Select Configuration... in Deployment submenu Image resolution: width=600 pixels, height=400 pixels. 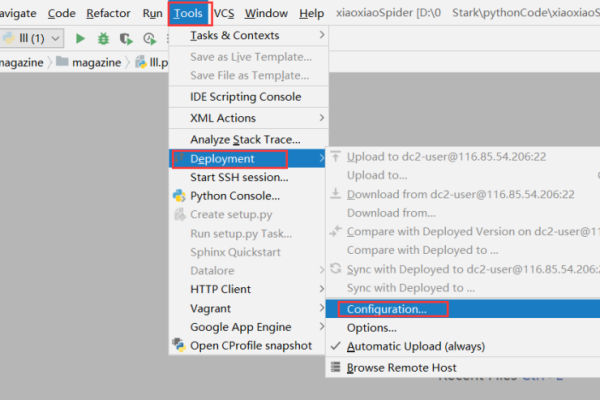coord(386,309)
